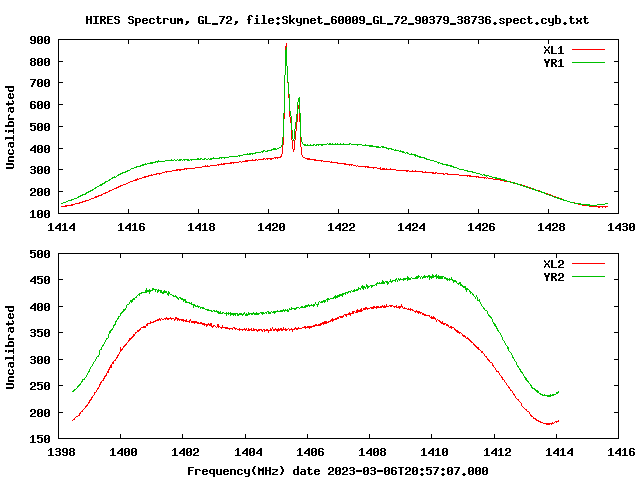Click the 100 tick label on upper plot
The image size is (640, 480).
[x=40, y=214]
